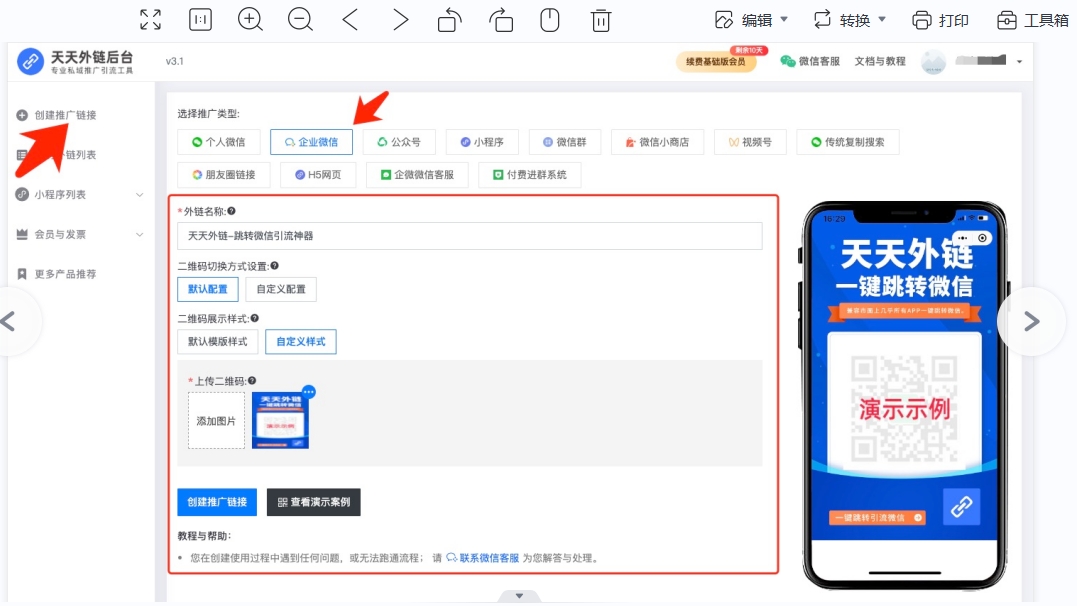Open the 转换 dropdown menu
This screenshot has width=1077, height=606.
(850, 20)
